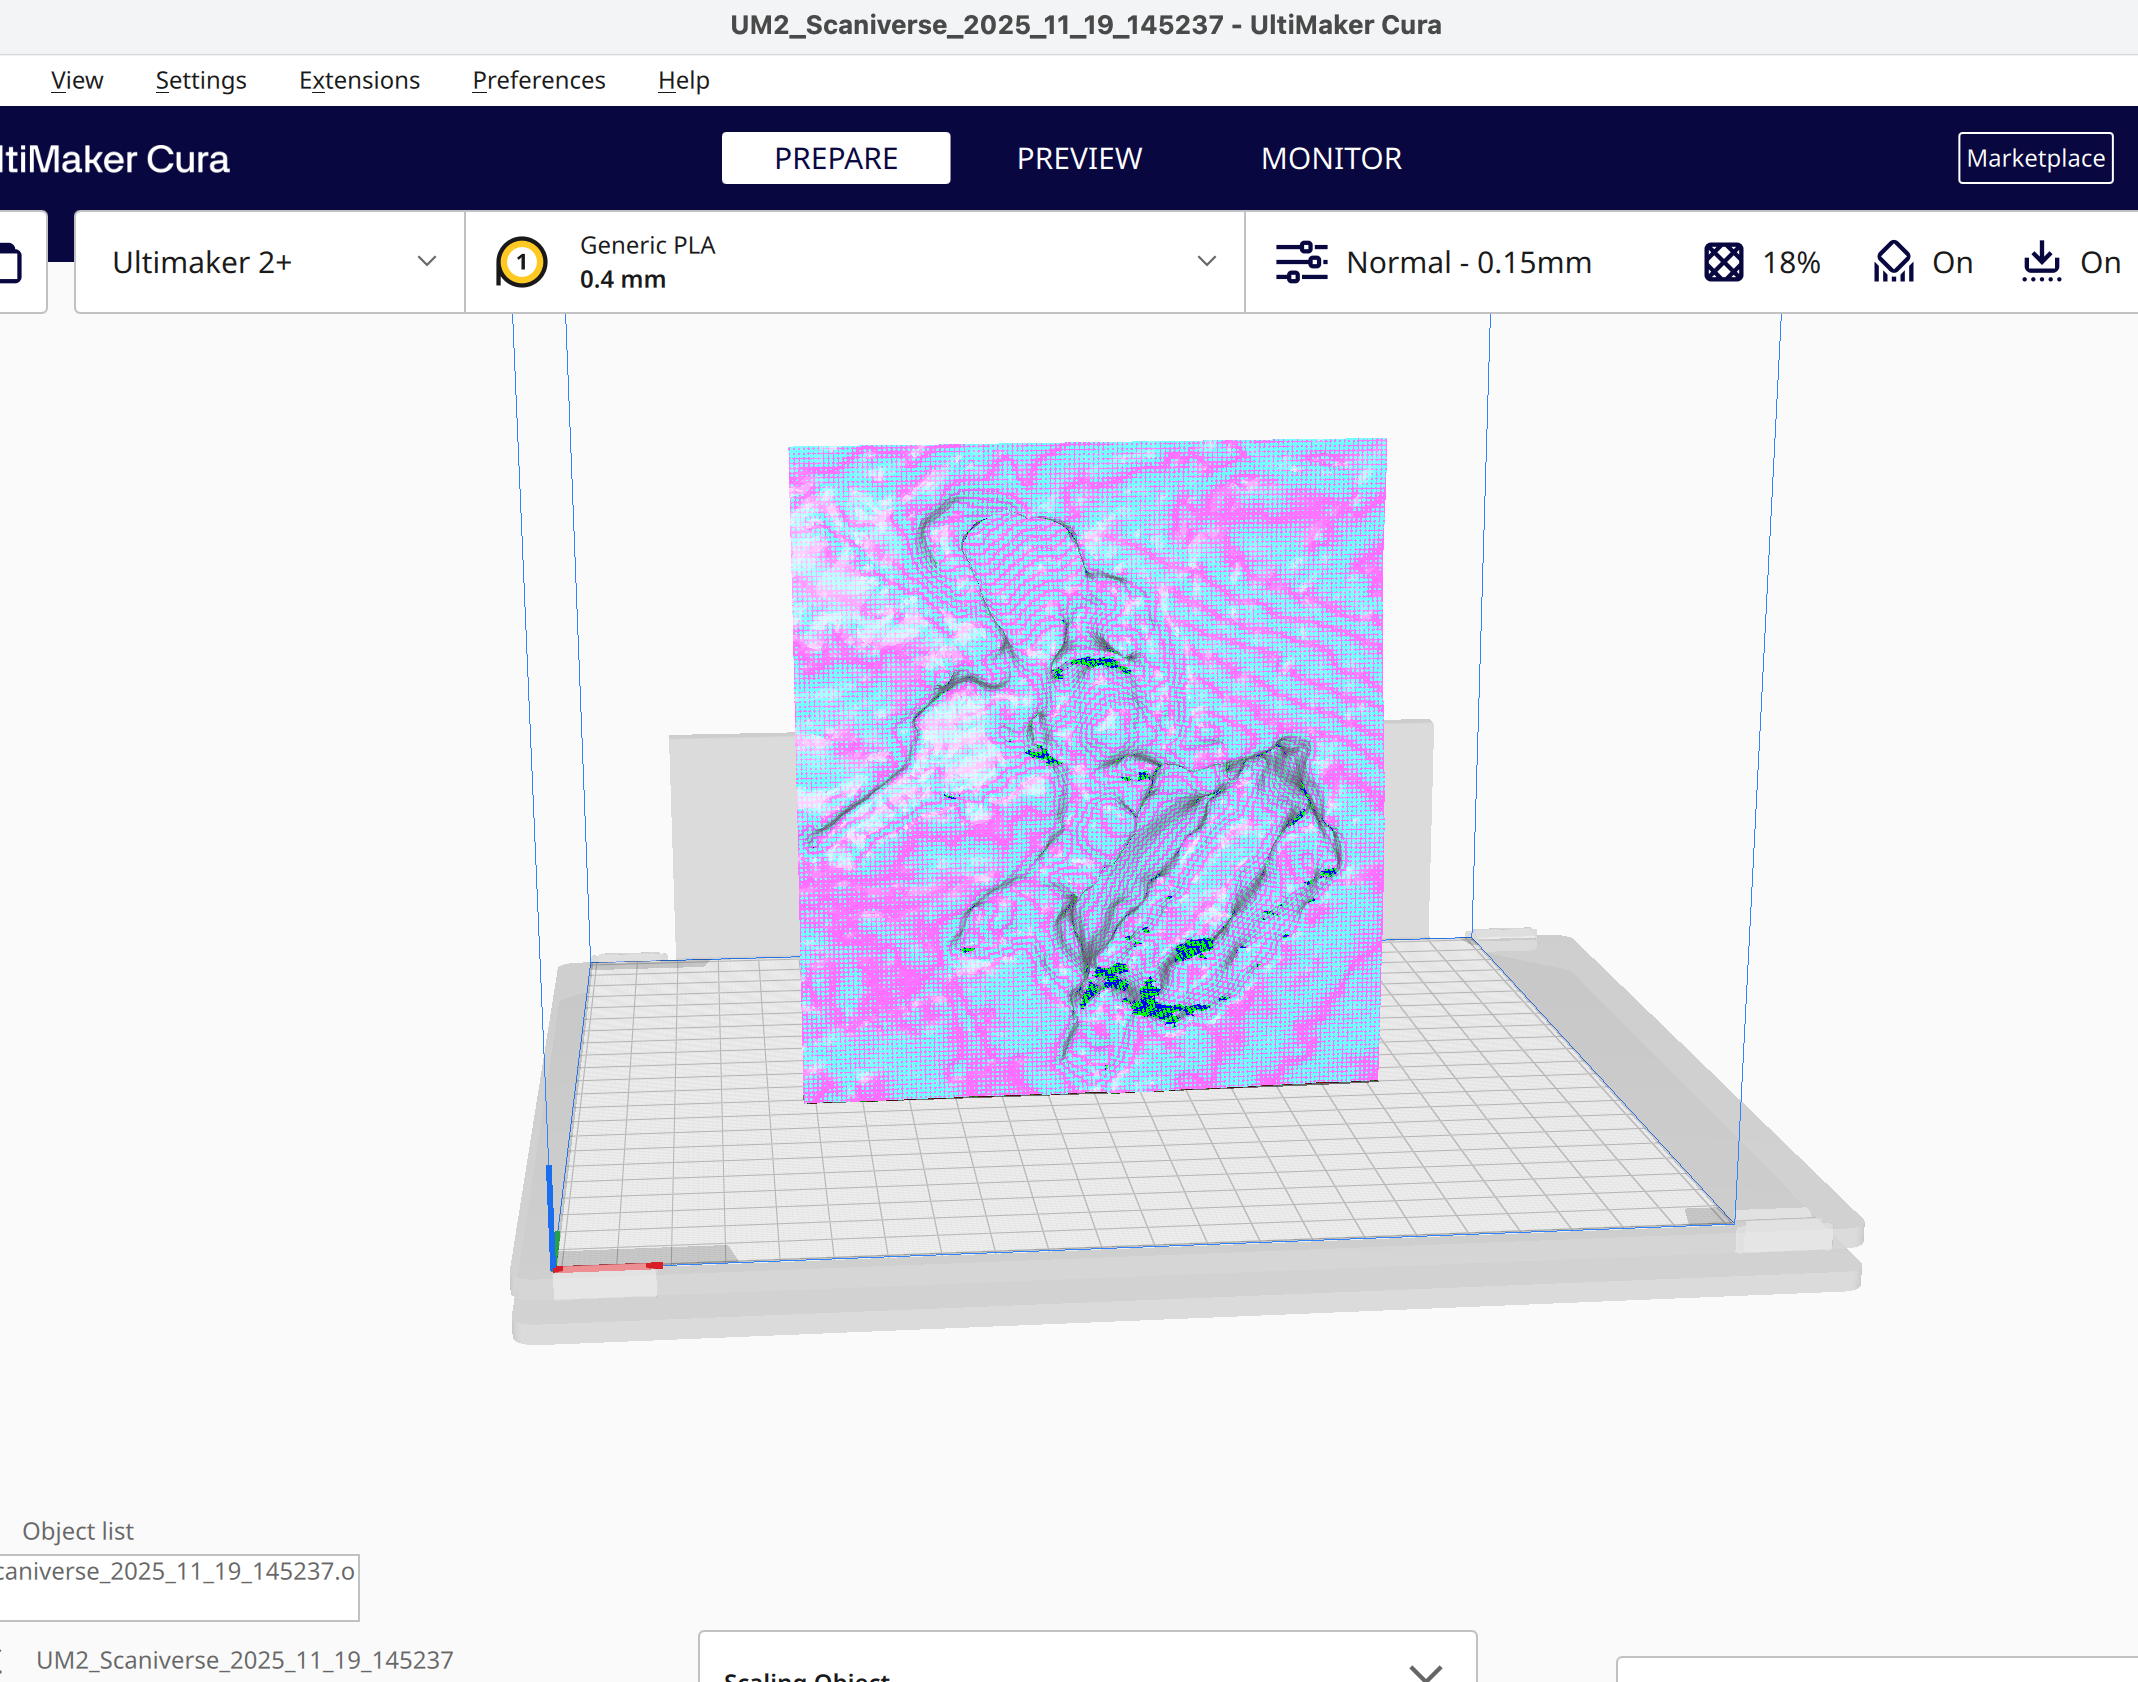This screenshot has width=2138, height=1682.
Task: Click the 18% infill percentage value
Action: pyautogui.click(x=1789, y=262)
